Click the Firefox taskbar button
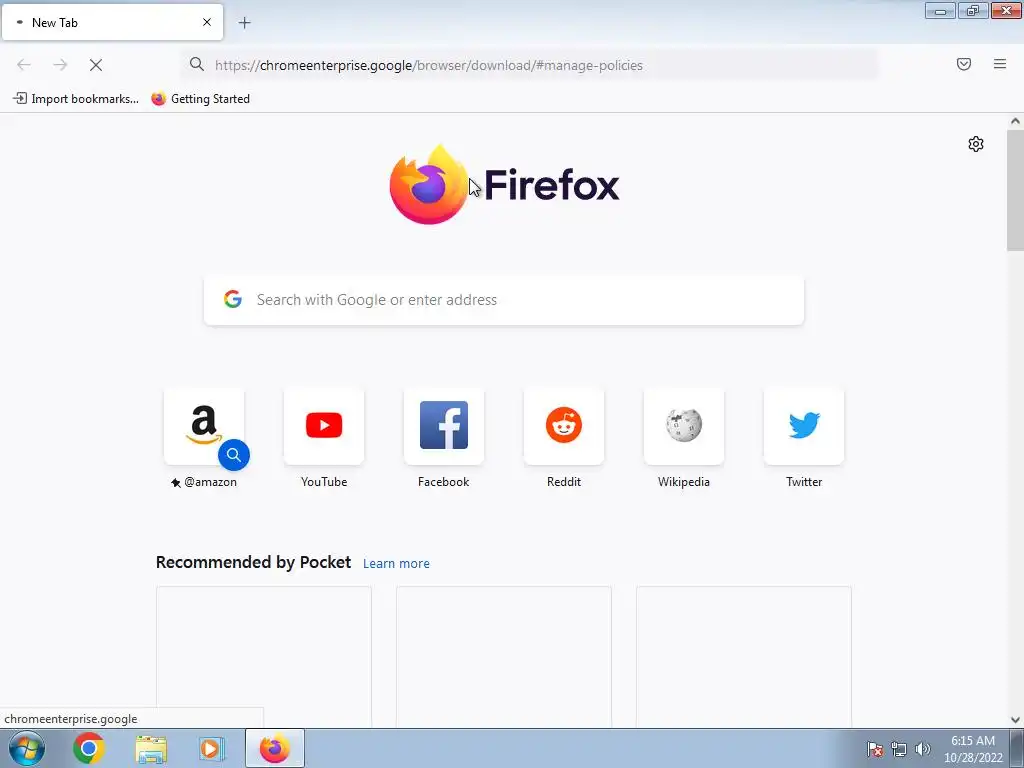The height and width of the screenshot is (768, 1024). click(x=275, y=748)
